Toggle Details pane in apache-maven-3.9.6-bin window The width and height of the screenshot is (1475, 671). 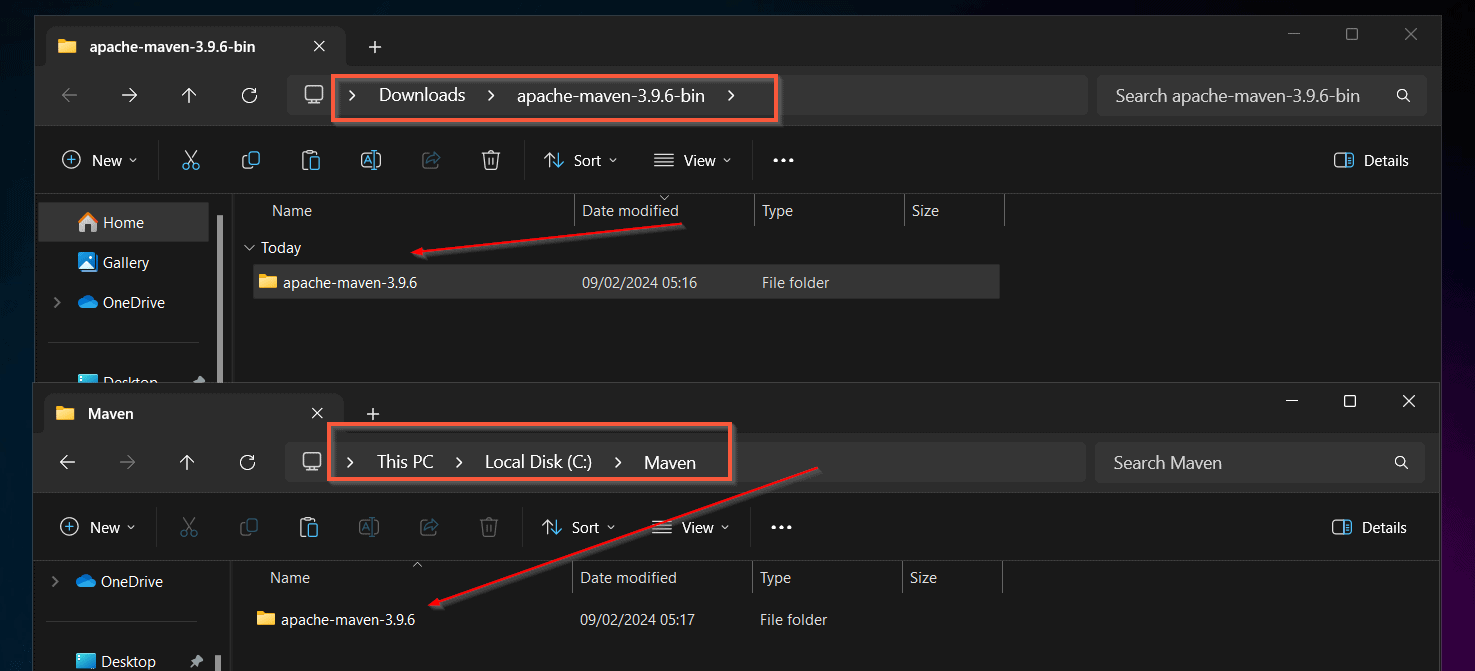click(x=1371, y=160)
